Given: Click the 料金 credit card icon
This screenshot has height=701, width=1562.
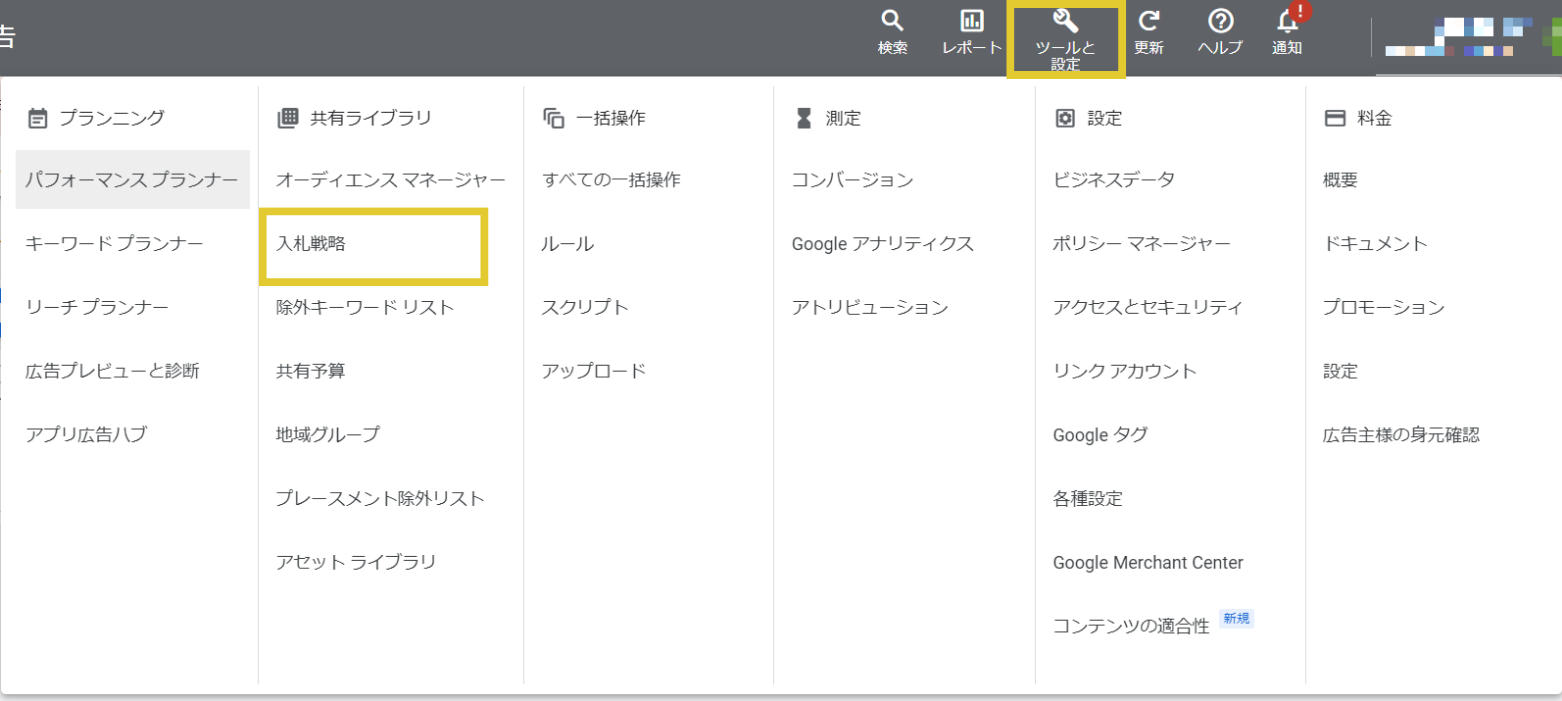Looking at the screenshot, I should [1334, 118].
